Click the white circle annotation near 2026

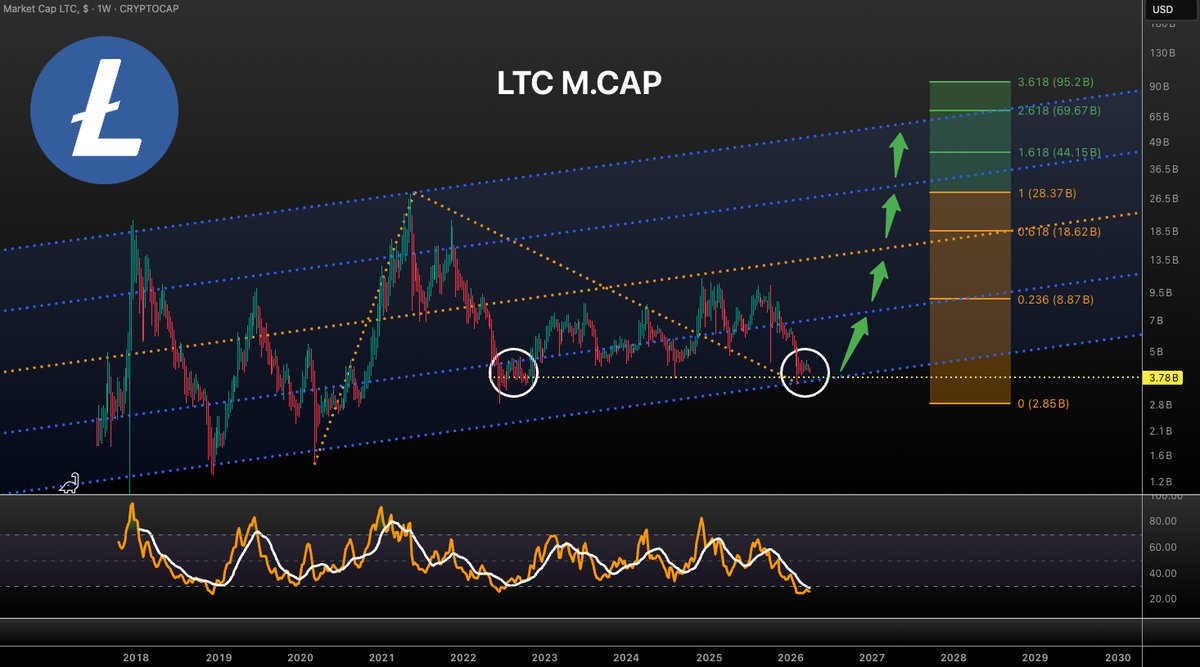tap(803, 374)
